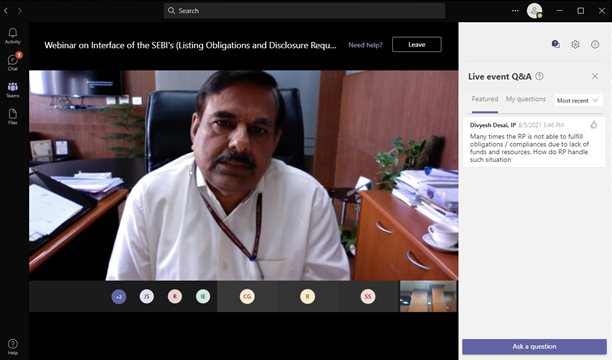
Task: Click the Need help? link
Action: point(365,45)
